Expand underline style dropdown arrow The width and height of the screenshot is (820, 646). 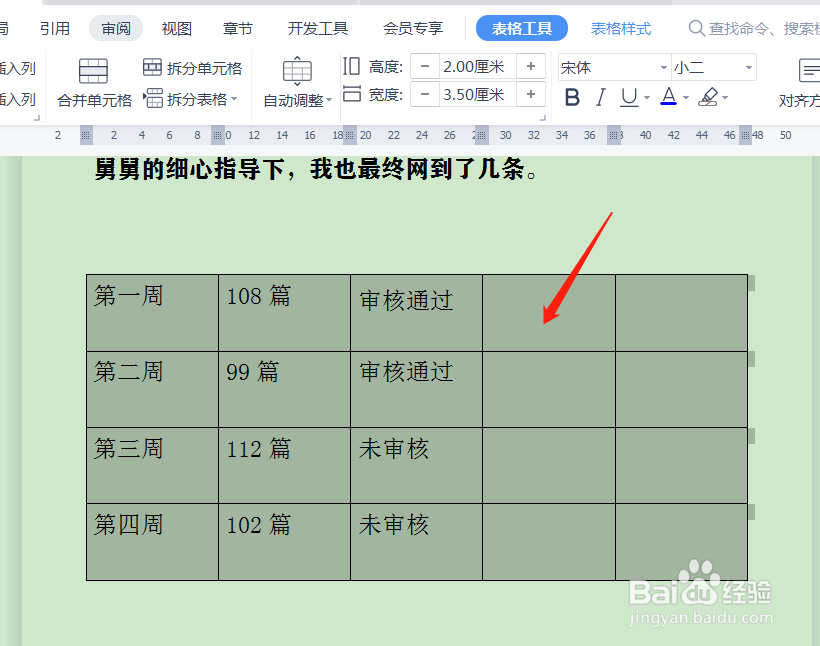pos(647,98)
